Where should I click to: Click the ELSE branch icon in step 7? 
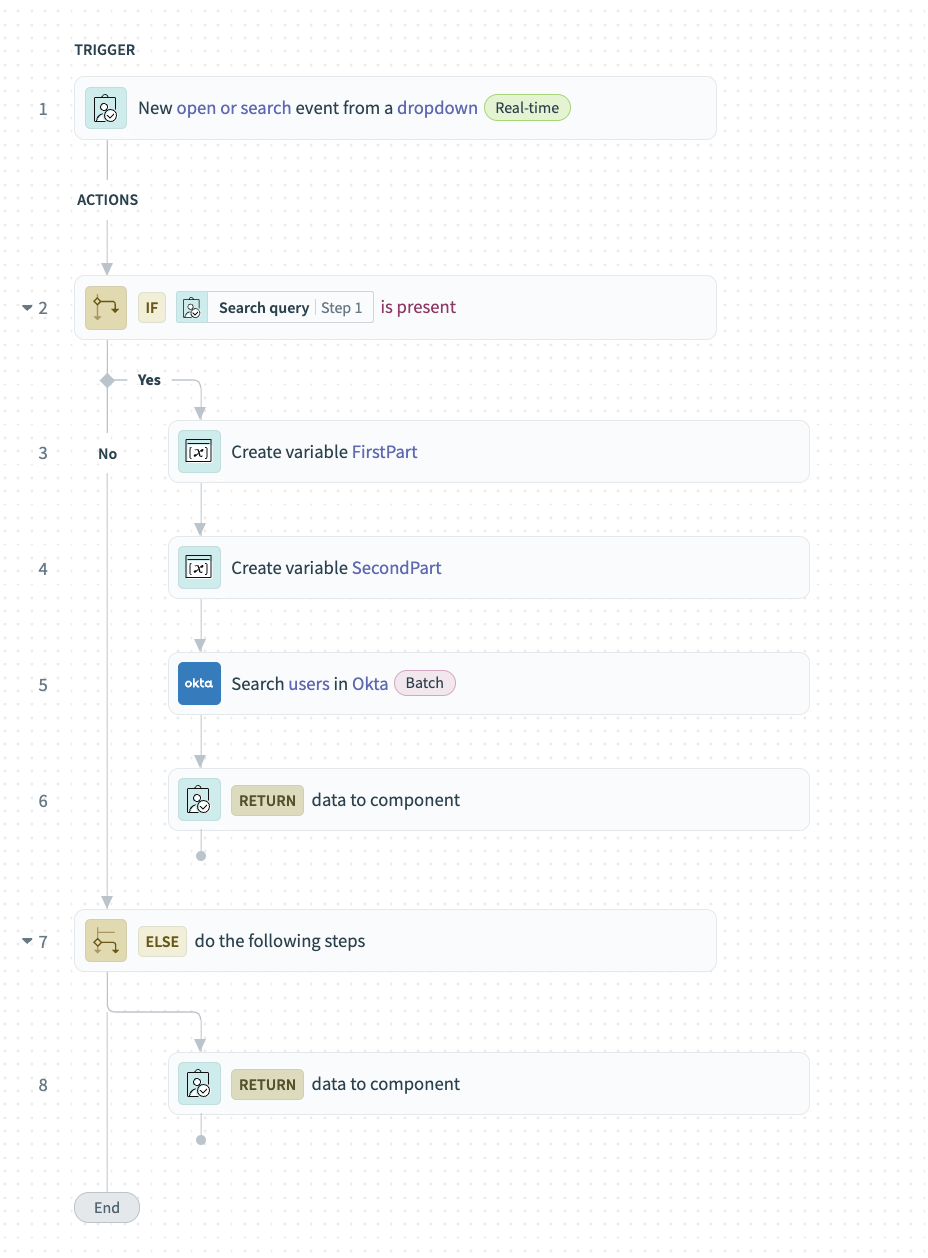pos(105,940)
